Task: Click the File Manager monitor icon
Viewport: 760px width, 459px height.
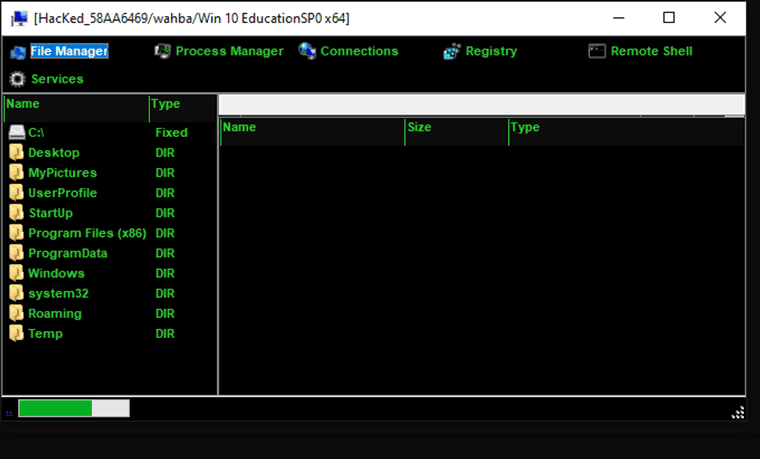Action: 17,51
